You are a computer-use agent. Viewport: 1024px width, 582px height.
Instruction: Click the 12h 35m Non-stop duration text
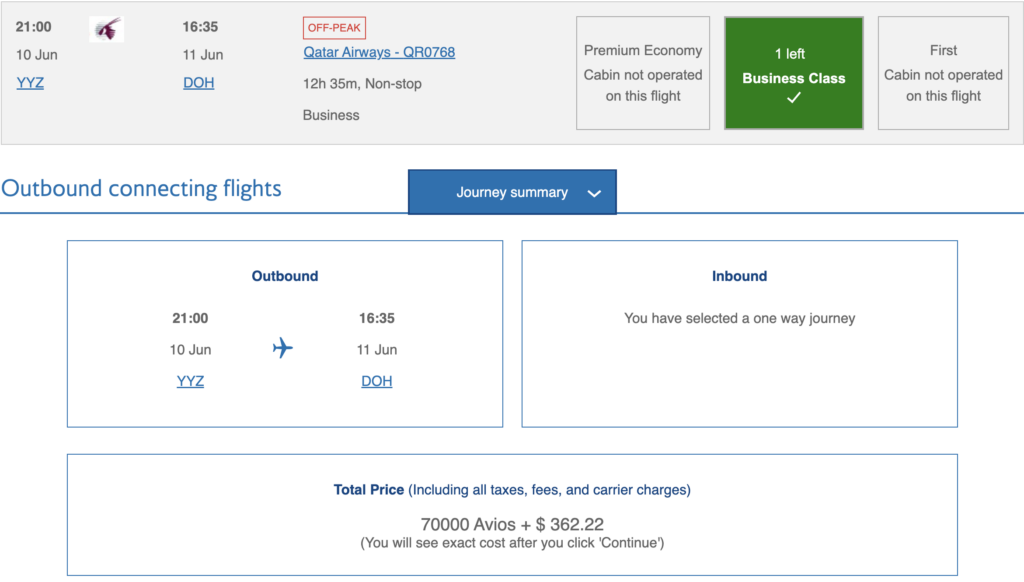362,84
